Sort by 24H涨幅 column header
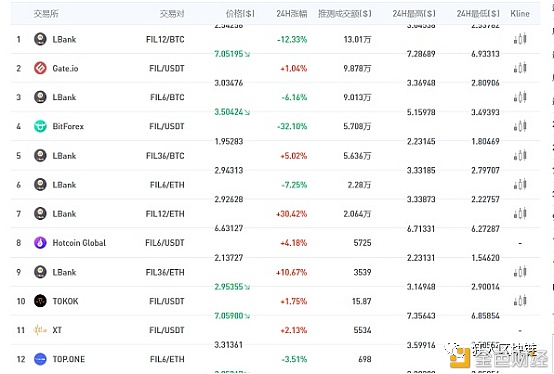This screenshot has width=554, height=374. pyautogui.click(x=292, y=14)
